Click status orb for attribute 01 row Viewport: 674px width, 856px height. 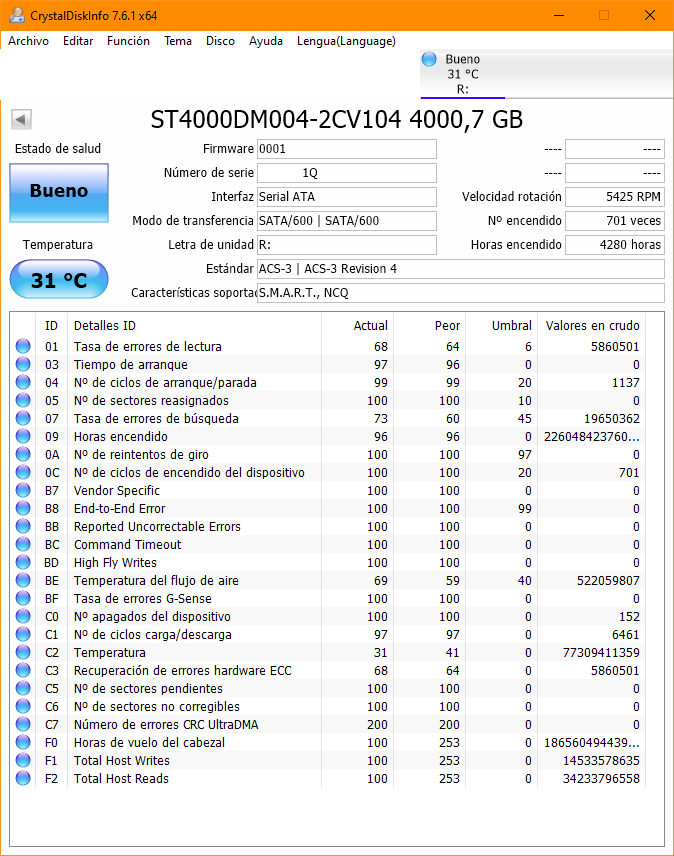click(23, 346)
